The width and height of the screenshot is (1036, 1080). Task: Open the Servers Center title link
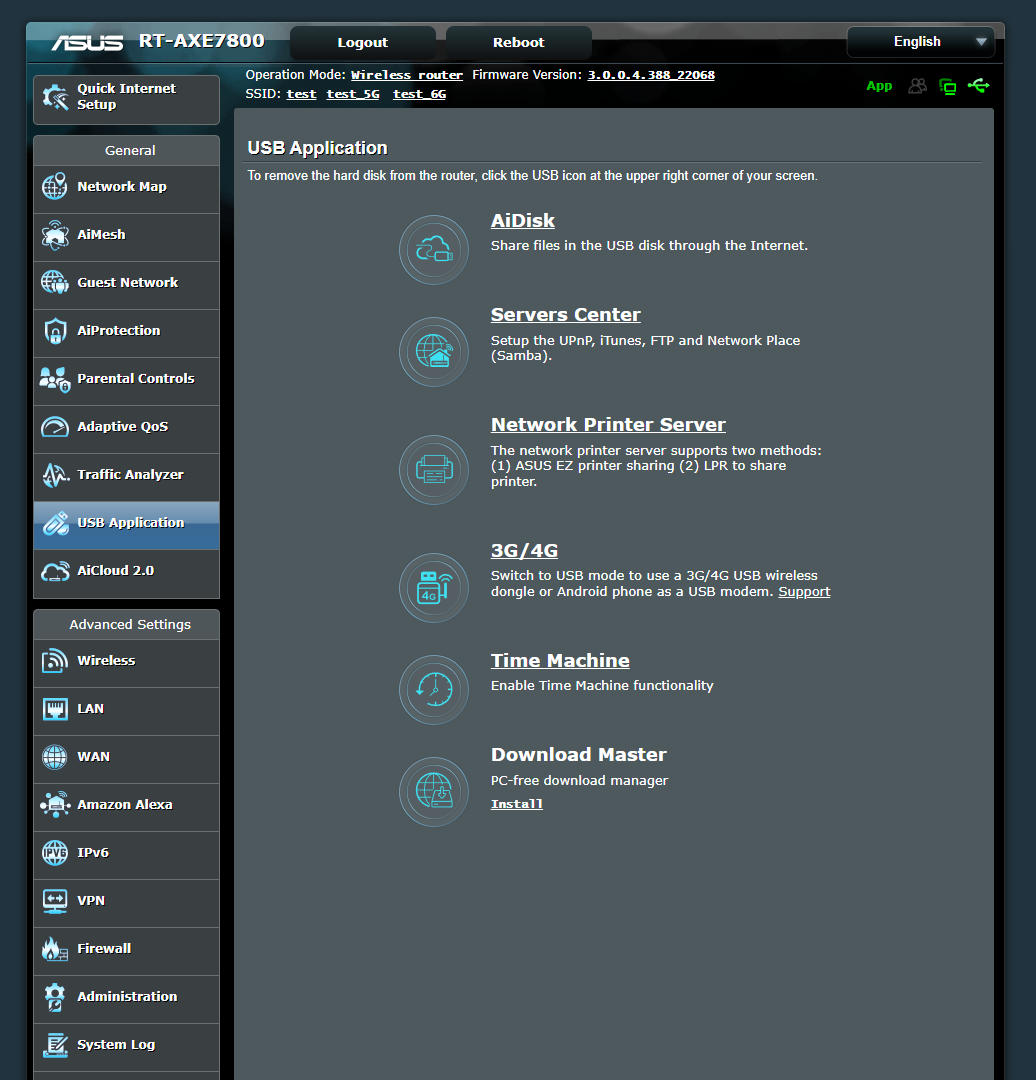click(x=566, y=315)
